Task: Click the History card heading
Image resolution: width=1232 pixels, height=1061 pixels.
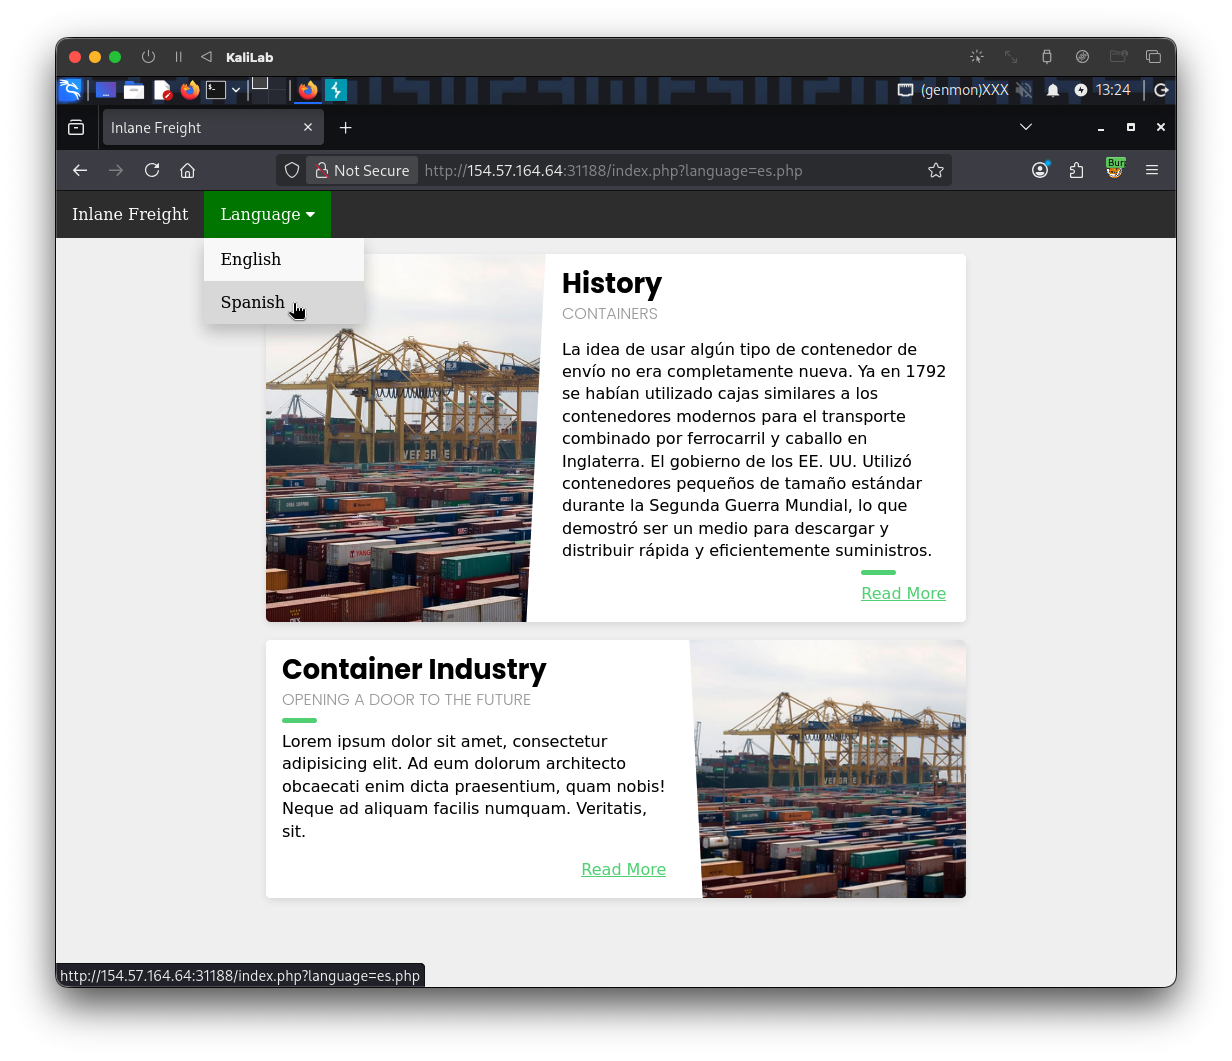Action: [x=612, y=283]
